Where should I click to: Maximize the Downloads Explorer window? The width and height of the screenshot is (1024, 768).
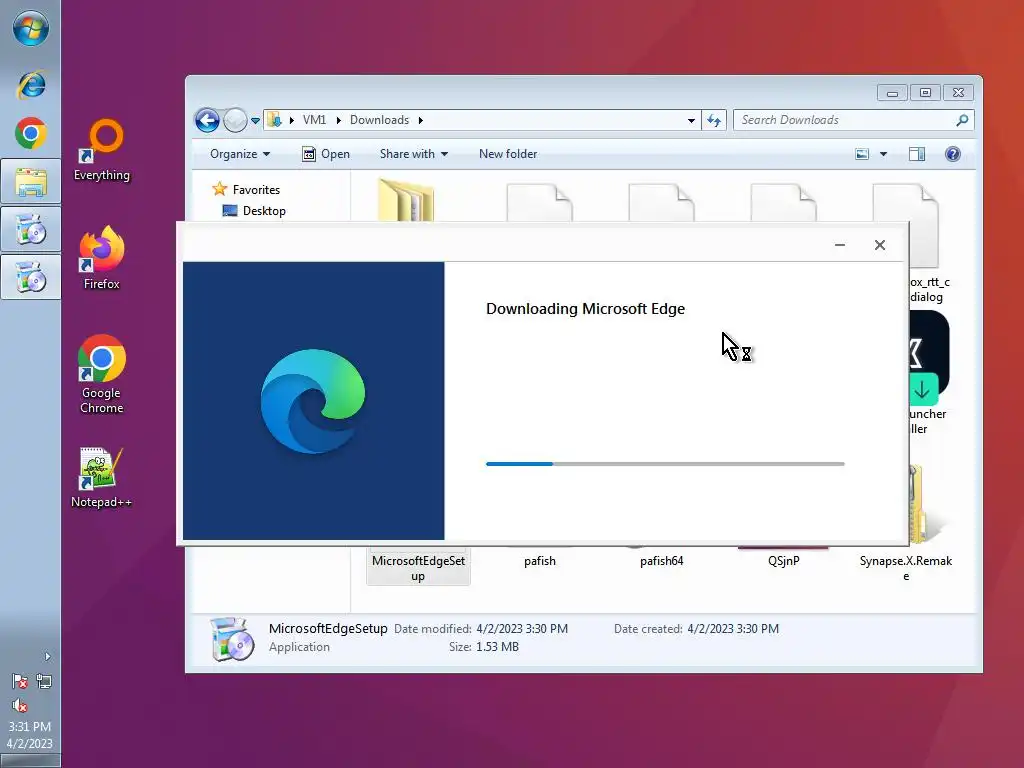tap(925, 93)
